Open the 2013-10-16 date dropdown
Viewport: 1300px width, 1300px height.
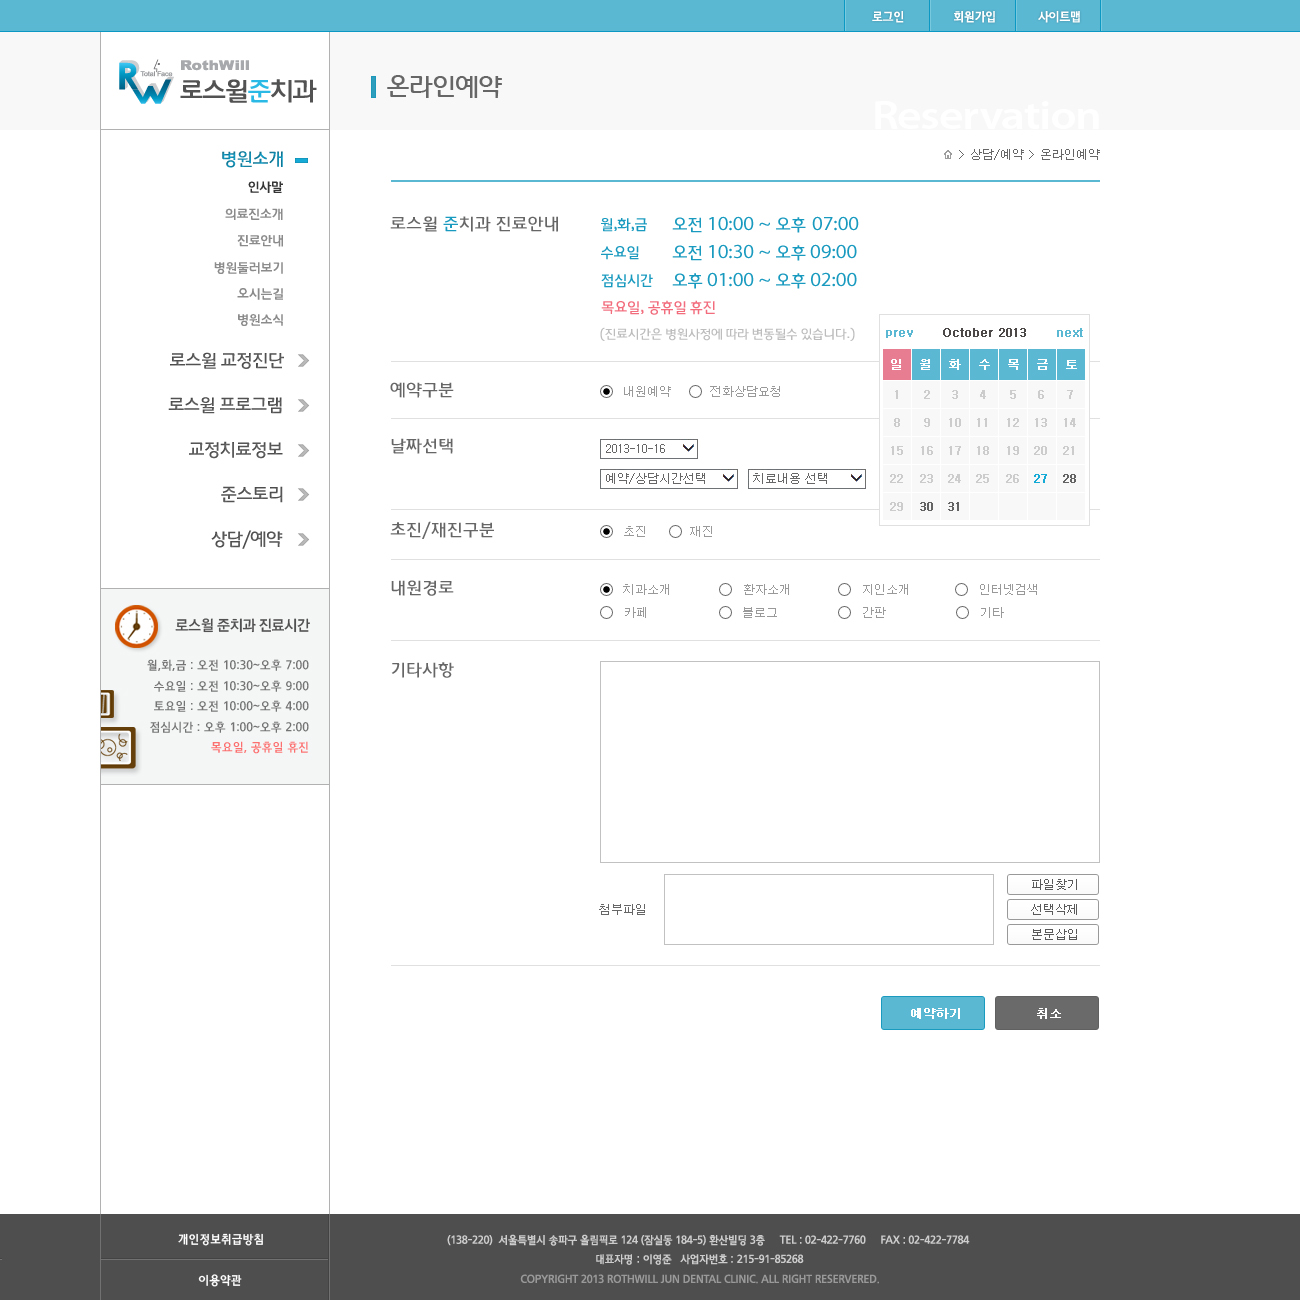coord(648,449)
